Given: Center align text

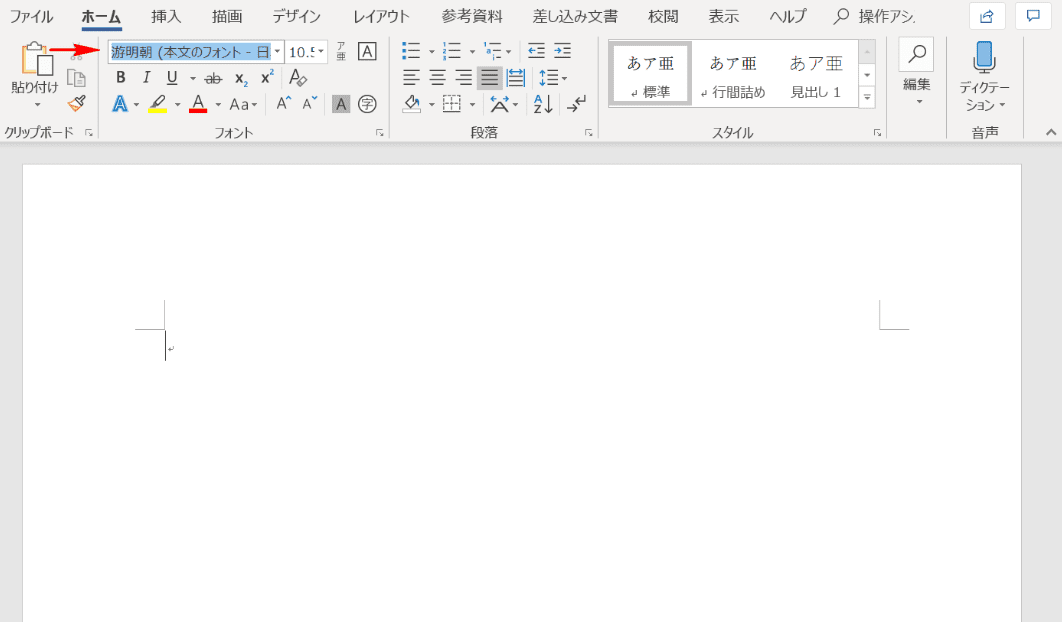Looking at the screenshot, I should [x=438, y=78].
